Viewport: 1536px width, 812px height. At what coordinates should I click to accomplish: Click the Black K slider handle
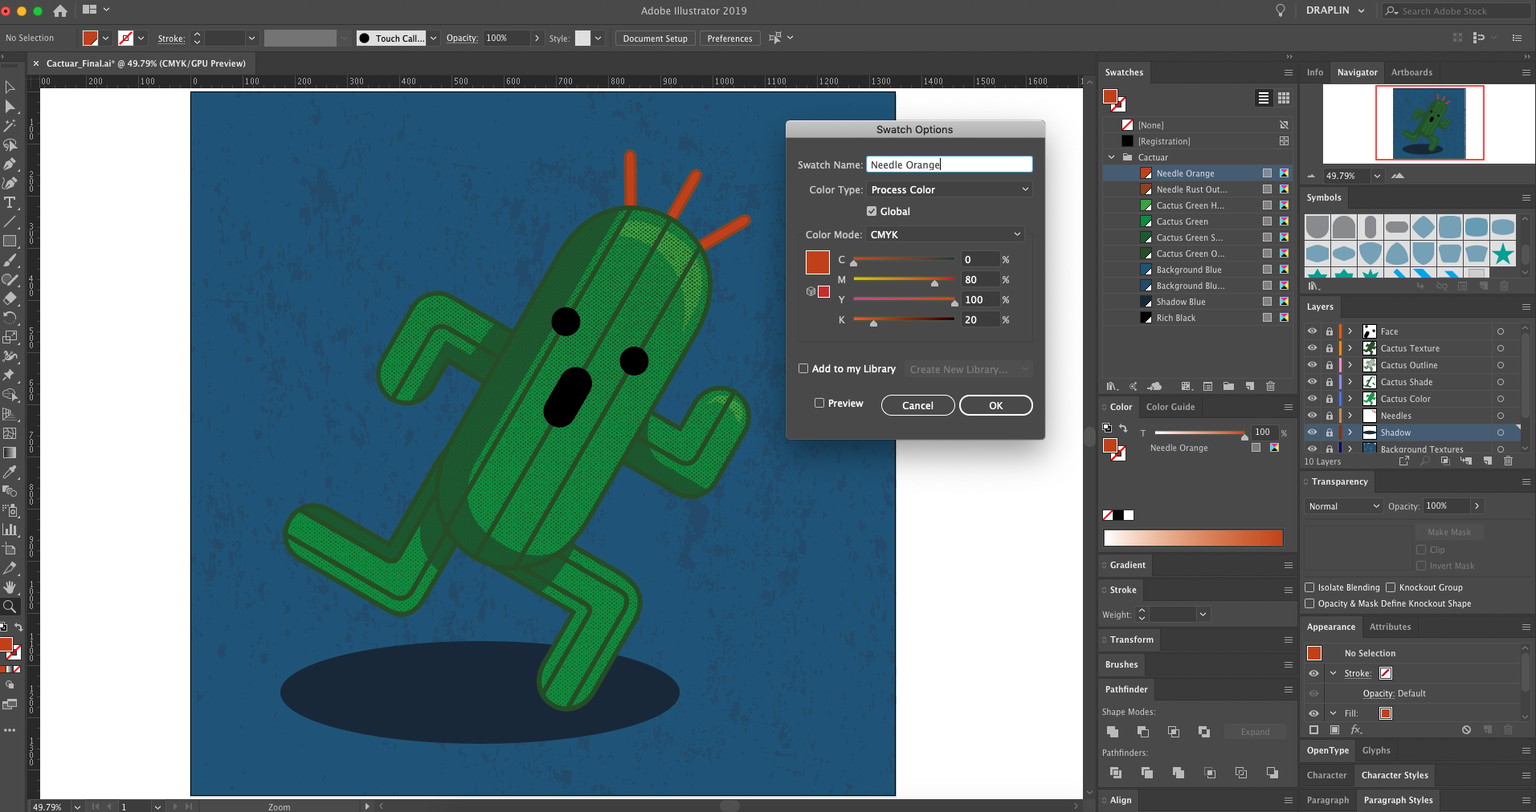pyautogui.click(x=873, y=323)
